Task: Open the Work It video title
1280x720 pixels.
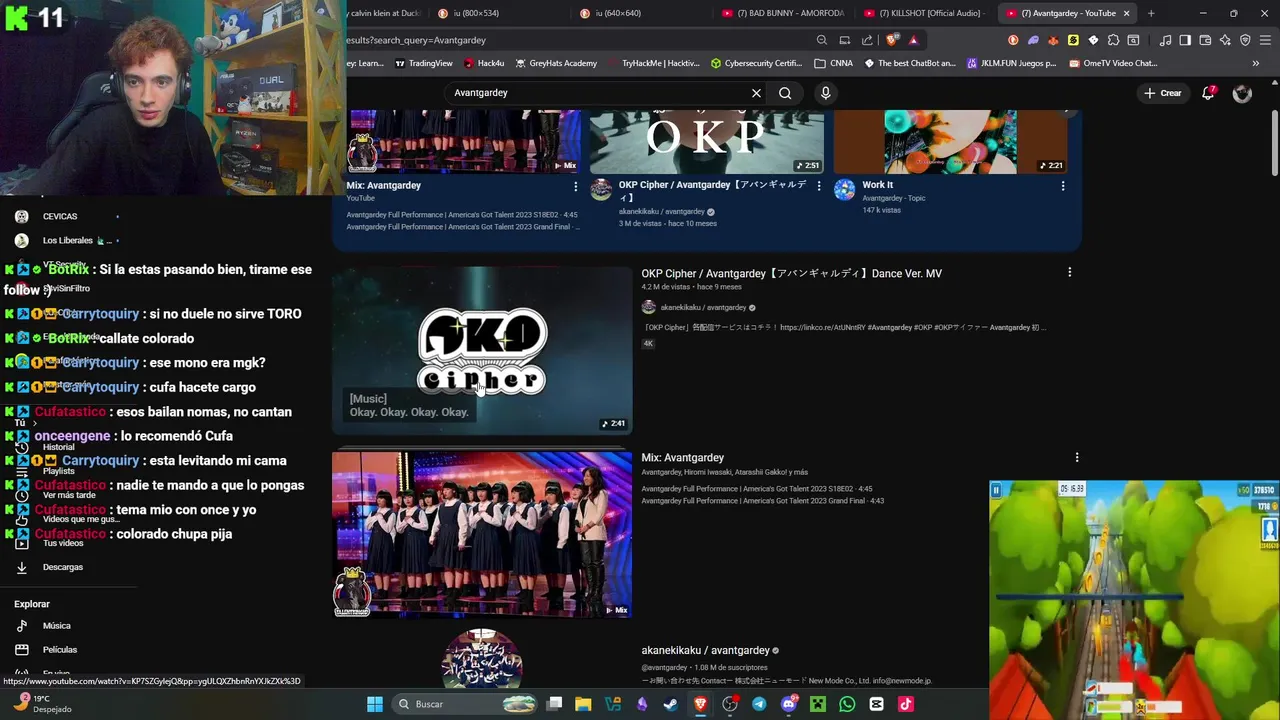Action: point(877,184)
